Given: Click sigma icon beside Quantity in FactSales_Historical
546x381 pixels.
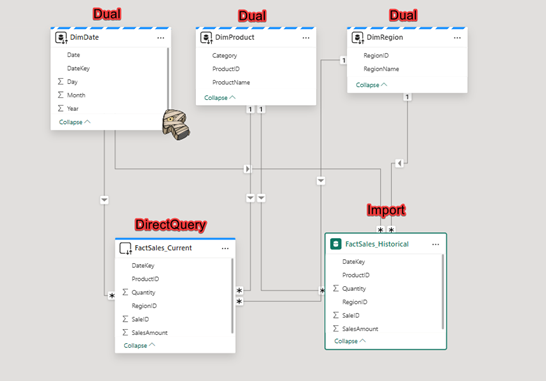Looking at the screenshot, I should pyautogui.click(x=336, y=288).
